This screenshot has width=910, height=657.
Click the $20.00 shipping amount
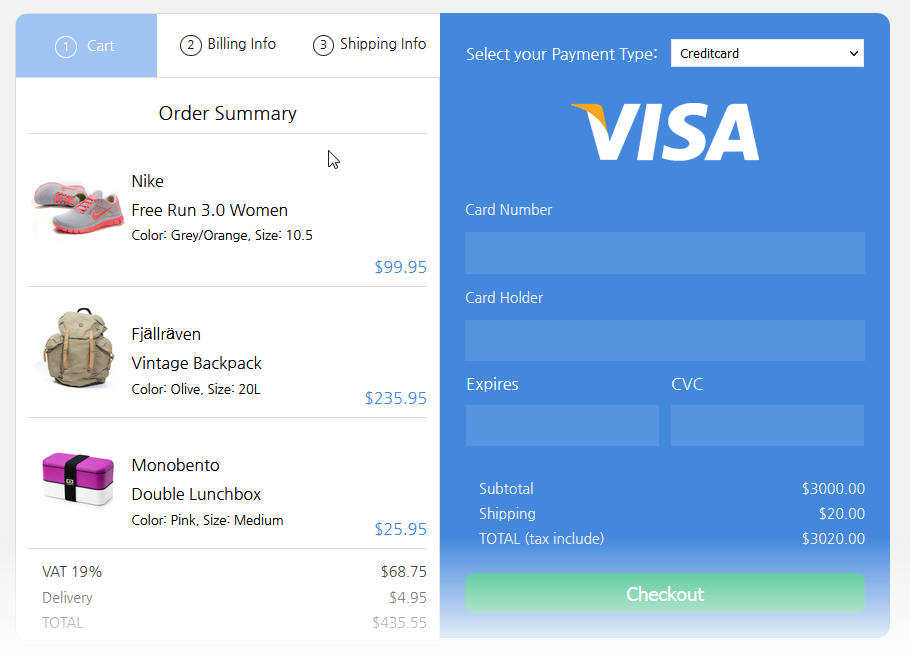tap(842, 514)
